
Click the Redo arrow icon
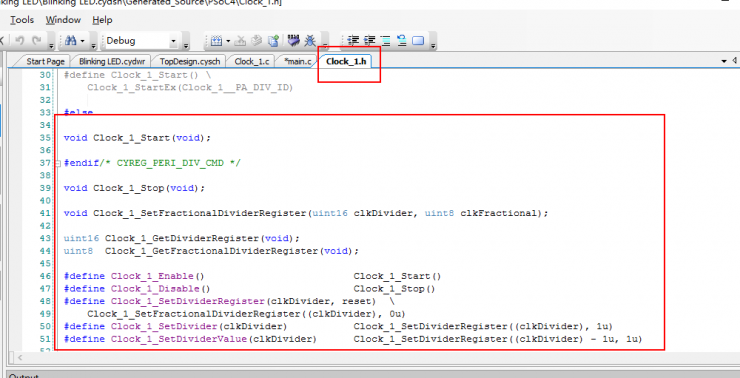tap(36, 41)
